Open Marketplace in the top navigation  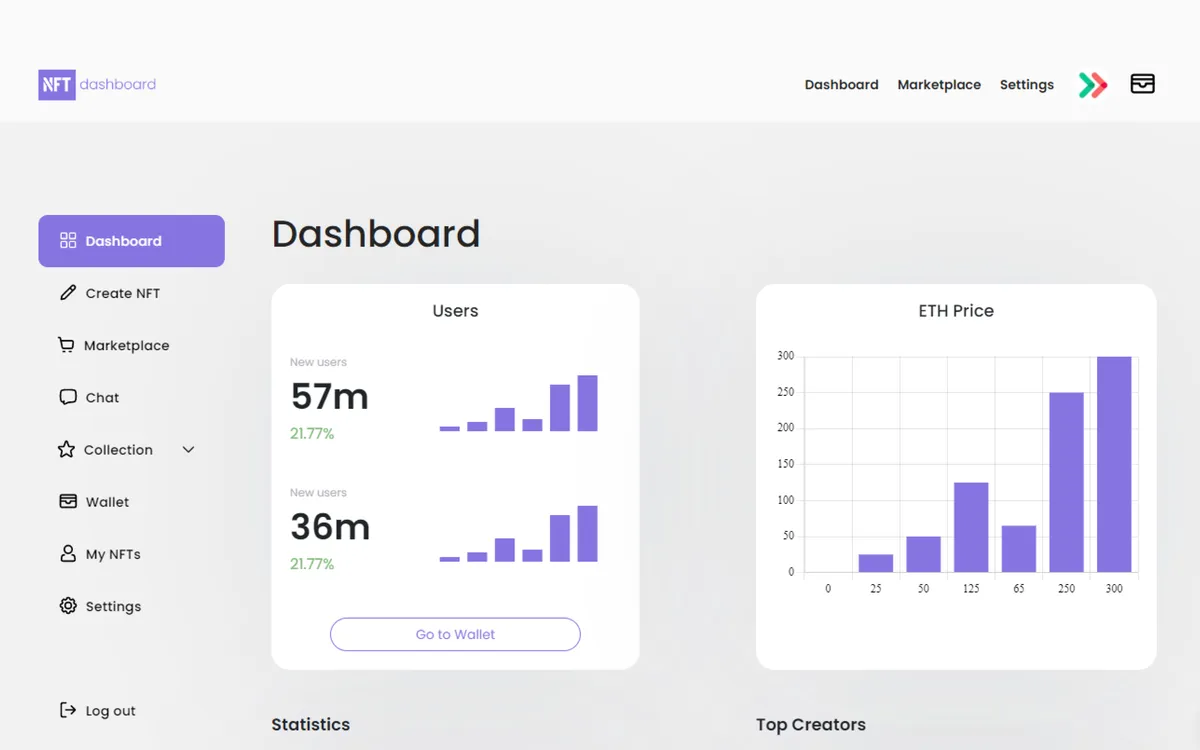[939, 85]
